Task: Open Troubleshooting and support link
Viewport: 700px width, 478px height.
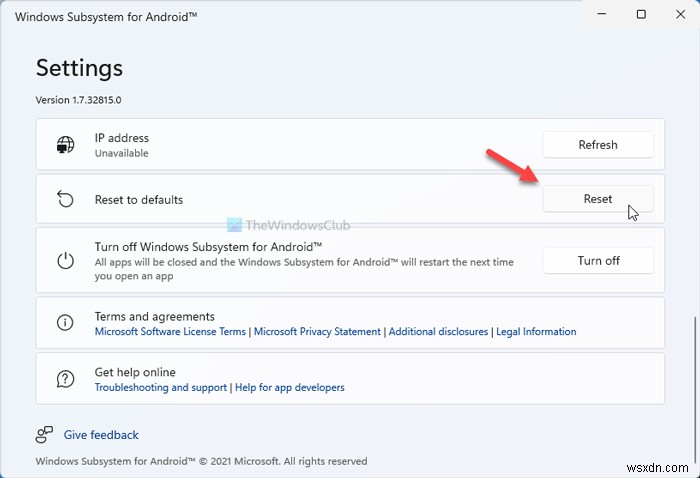Action: (161, 388)
